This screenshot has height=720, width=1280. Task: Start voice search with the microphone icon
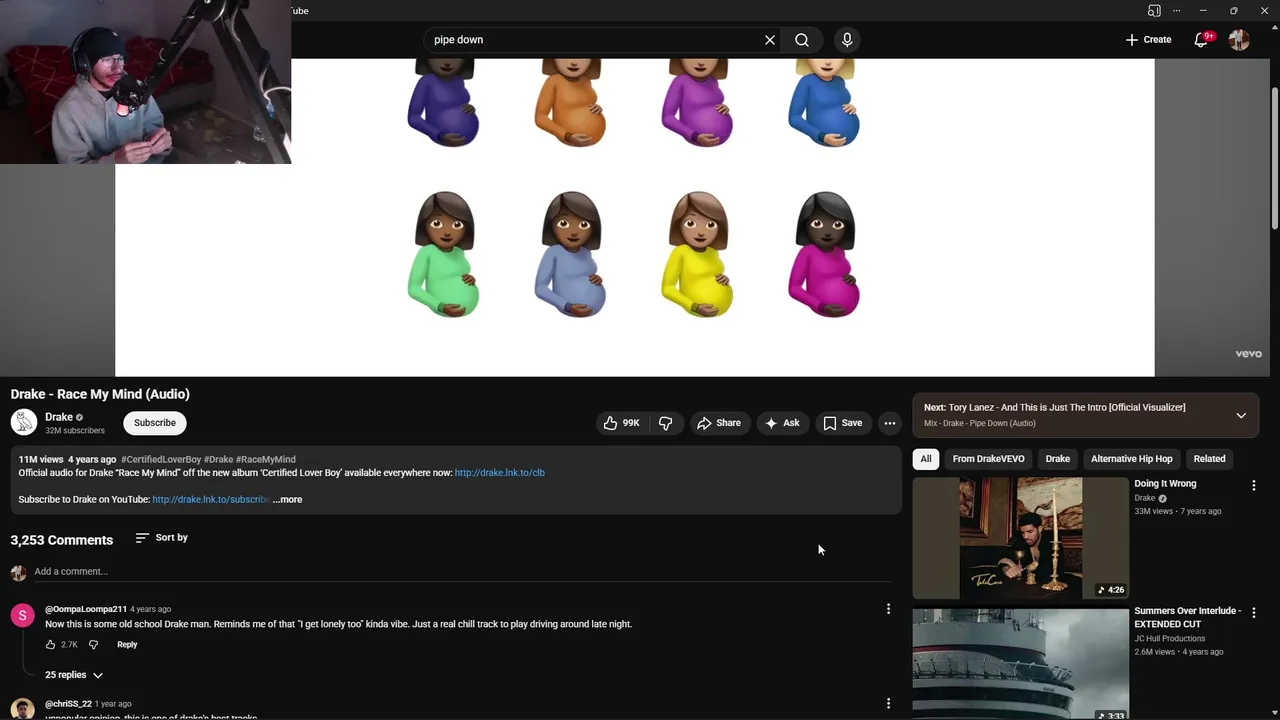coord(847,40)
